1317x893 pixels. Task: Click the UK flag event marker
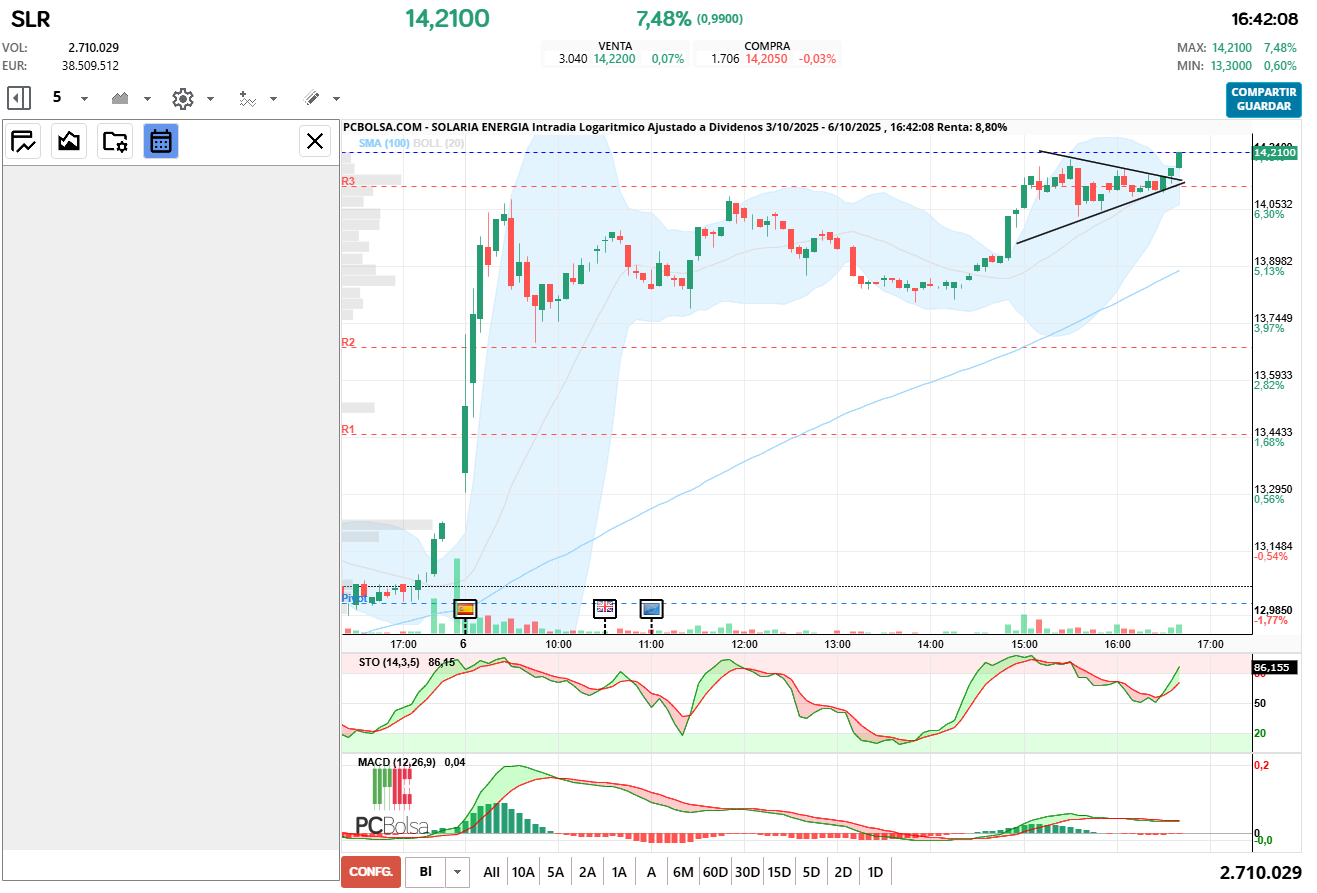605,607
